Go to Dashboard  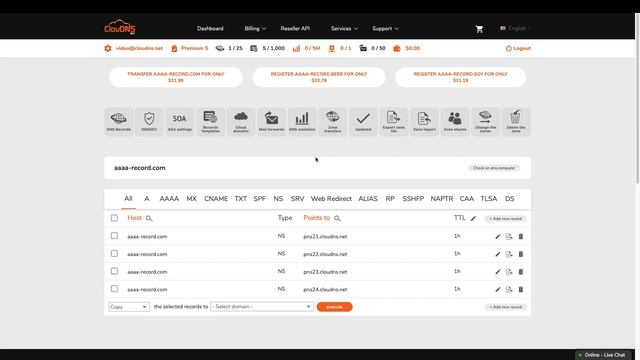210,29
